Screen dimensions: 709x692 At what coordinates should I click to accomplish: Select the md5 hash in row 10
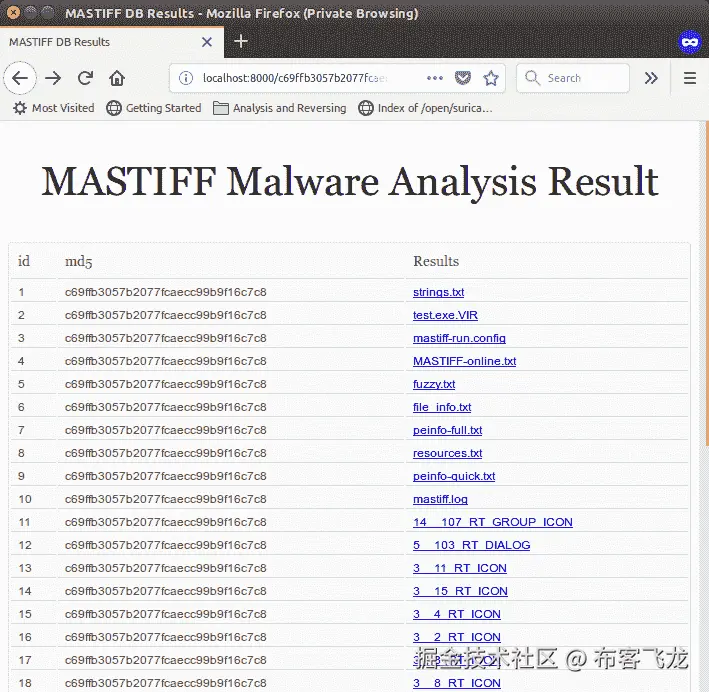[x=165, y=499]
